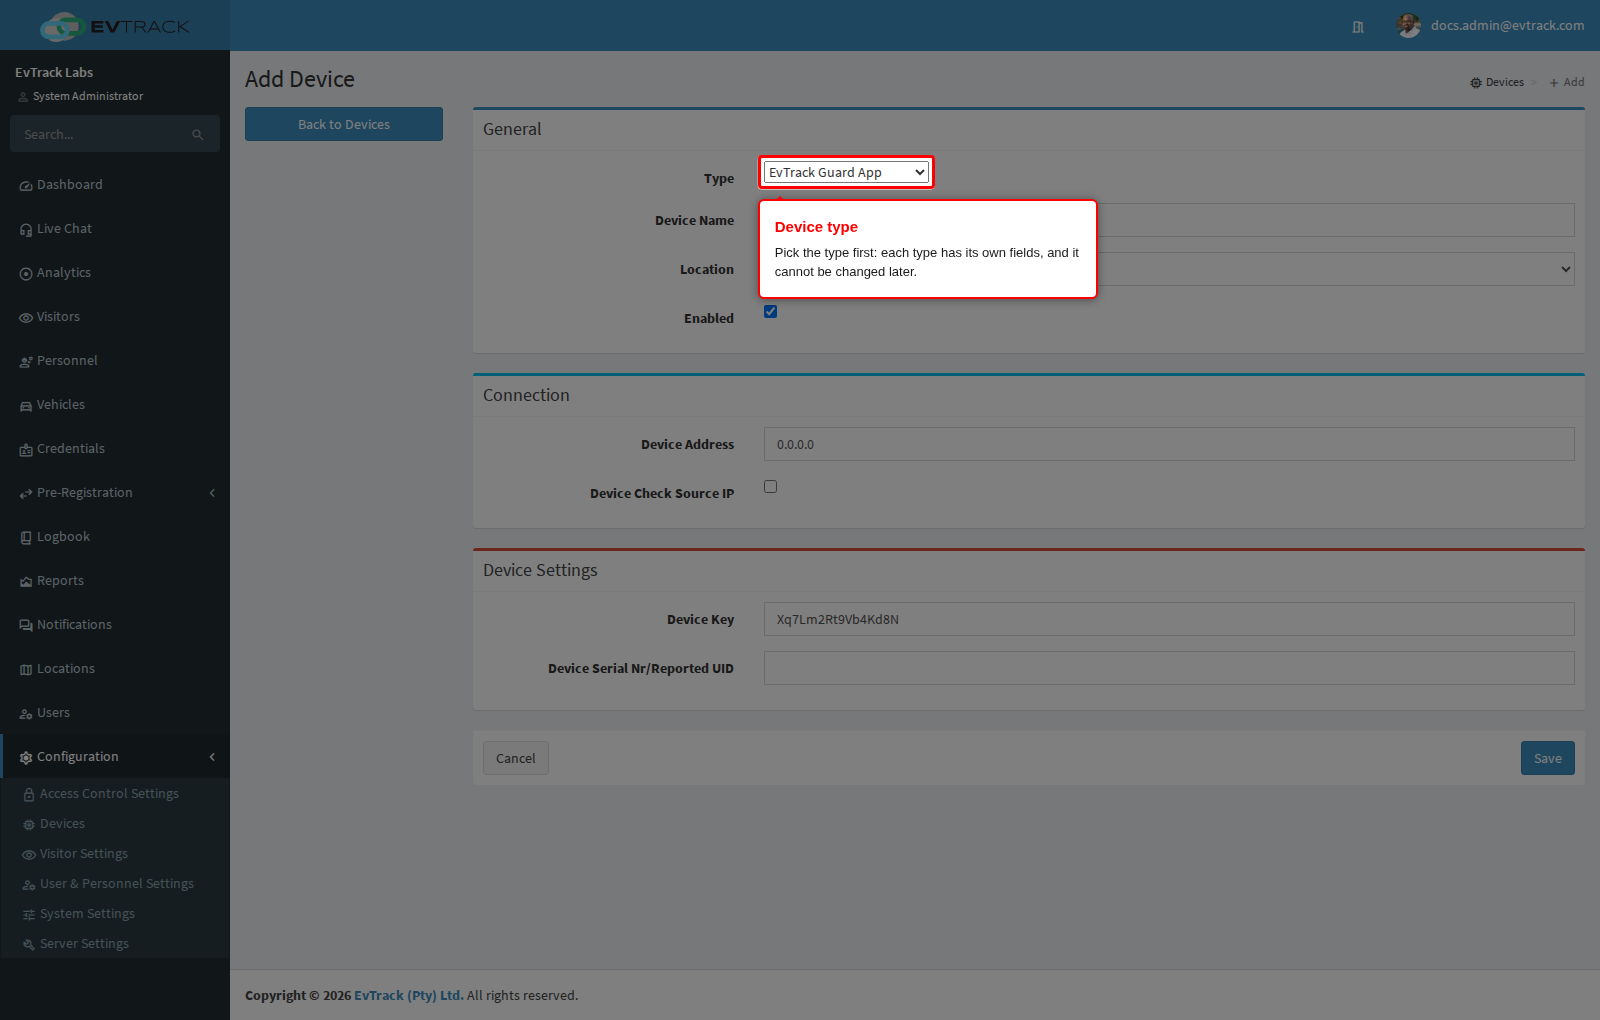Click the Analytics icon in sidebar

pos(26,274)
